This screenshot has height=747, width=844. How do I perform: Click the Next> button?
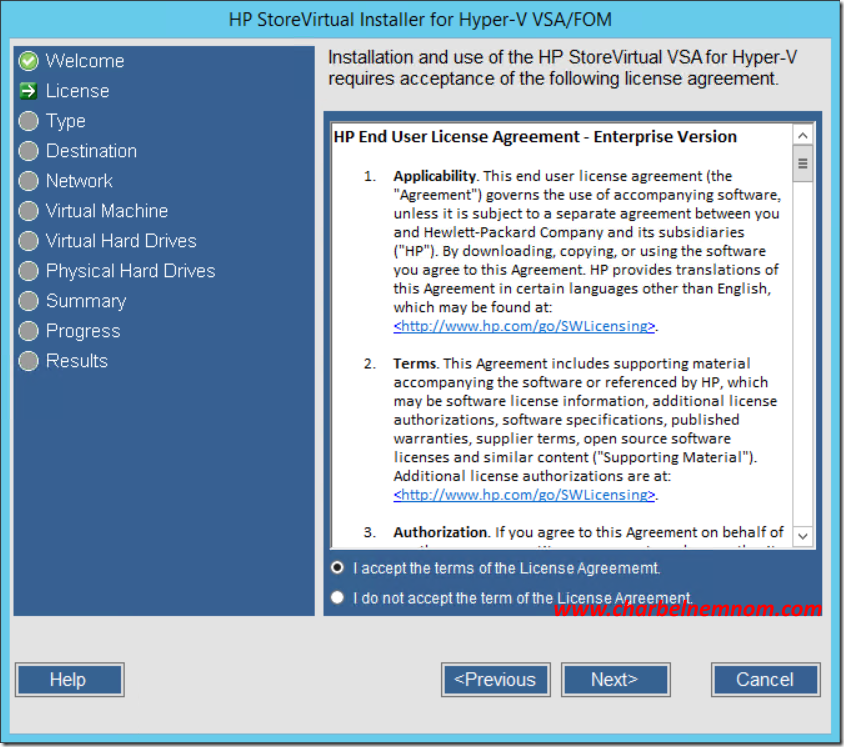tap(616, 680)
